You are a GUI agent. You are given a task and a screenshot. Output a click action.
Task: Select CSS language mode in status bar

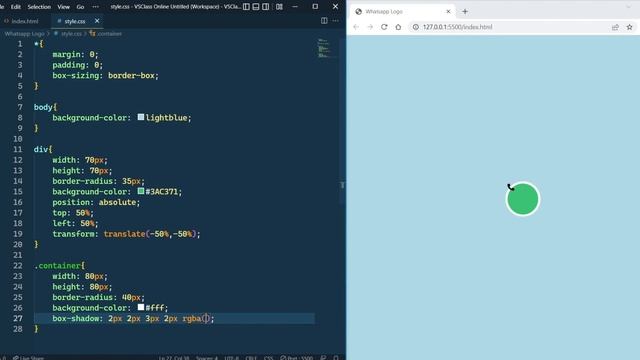(x=268, y=358)
